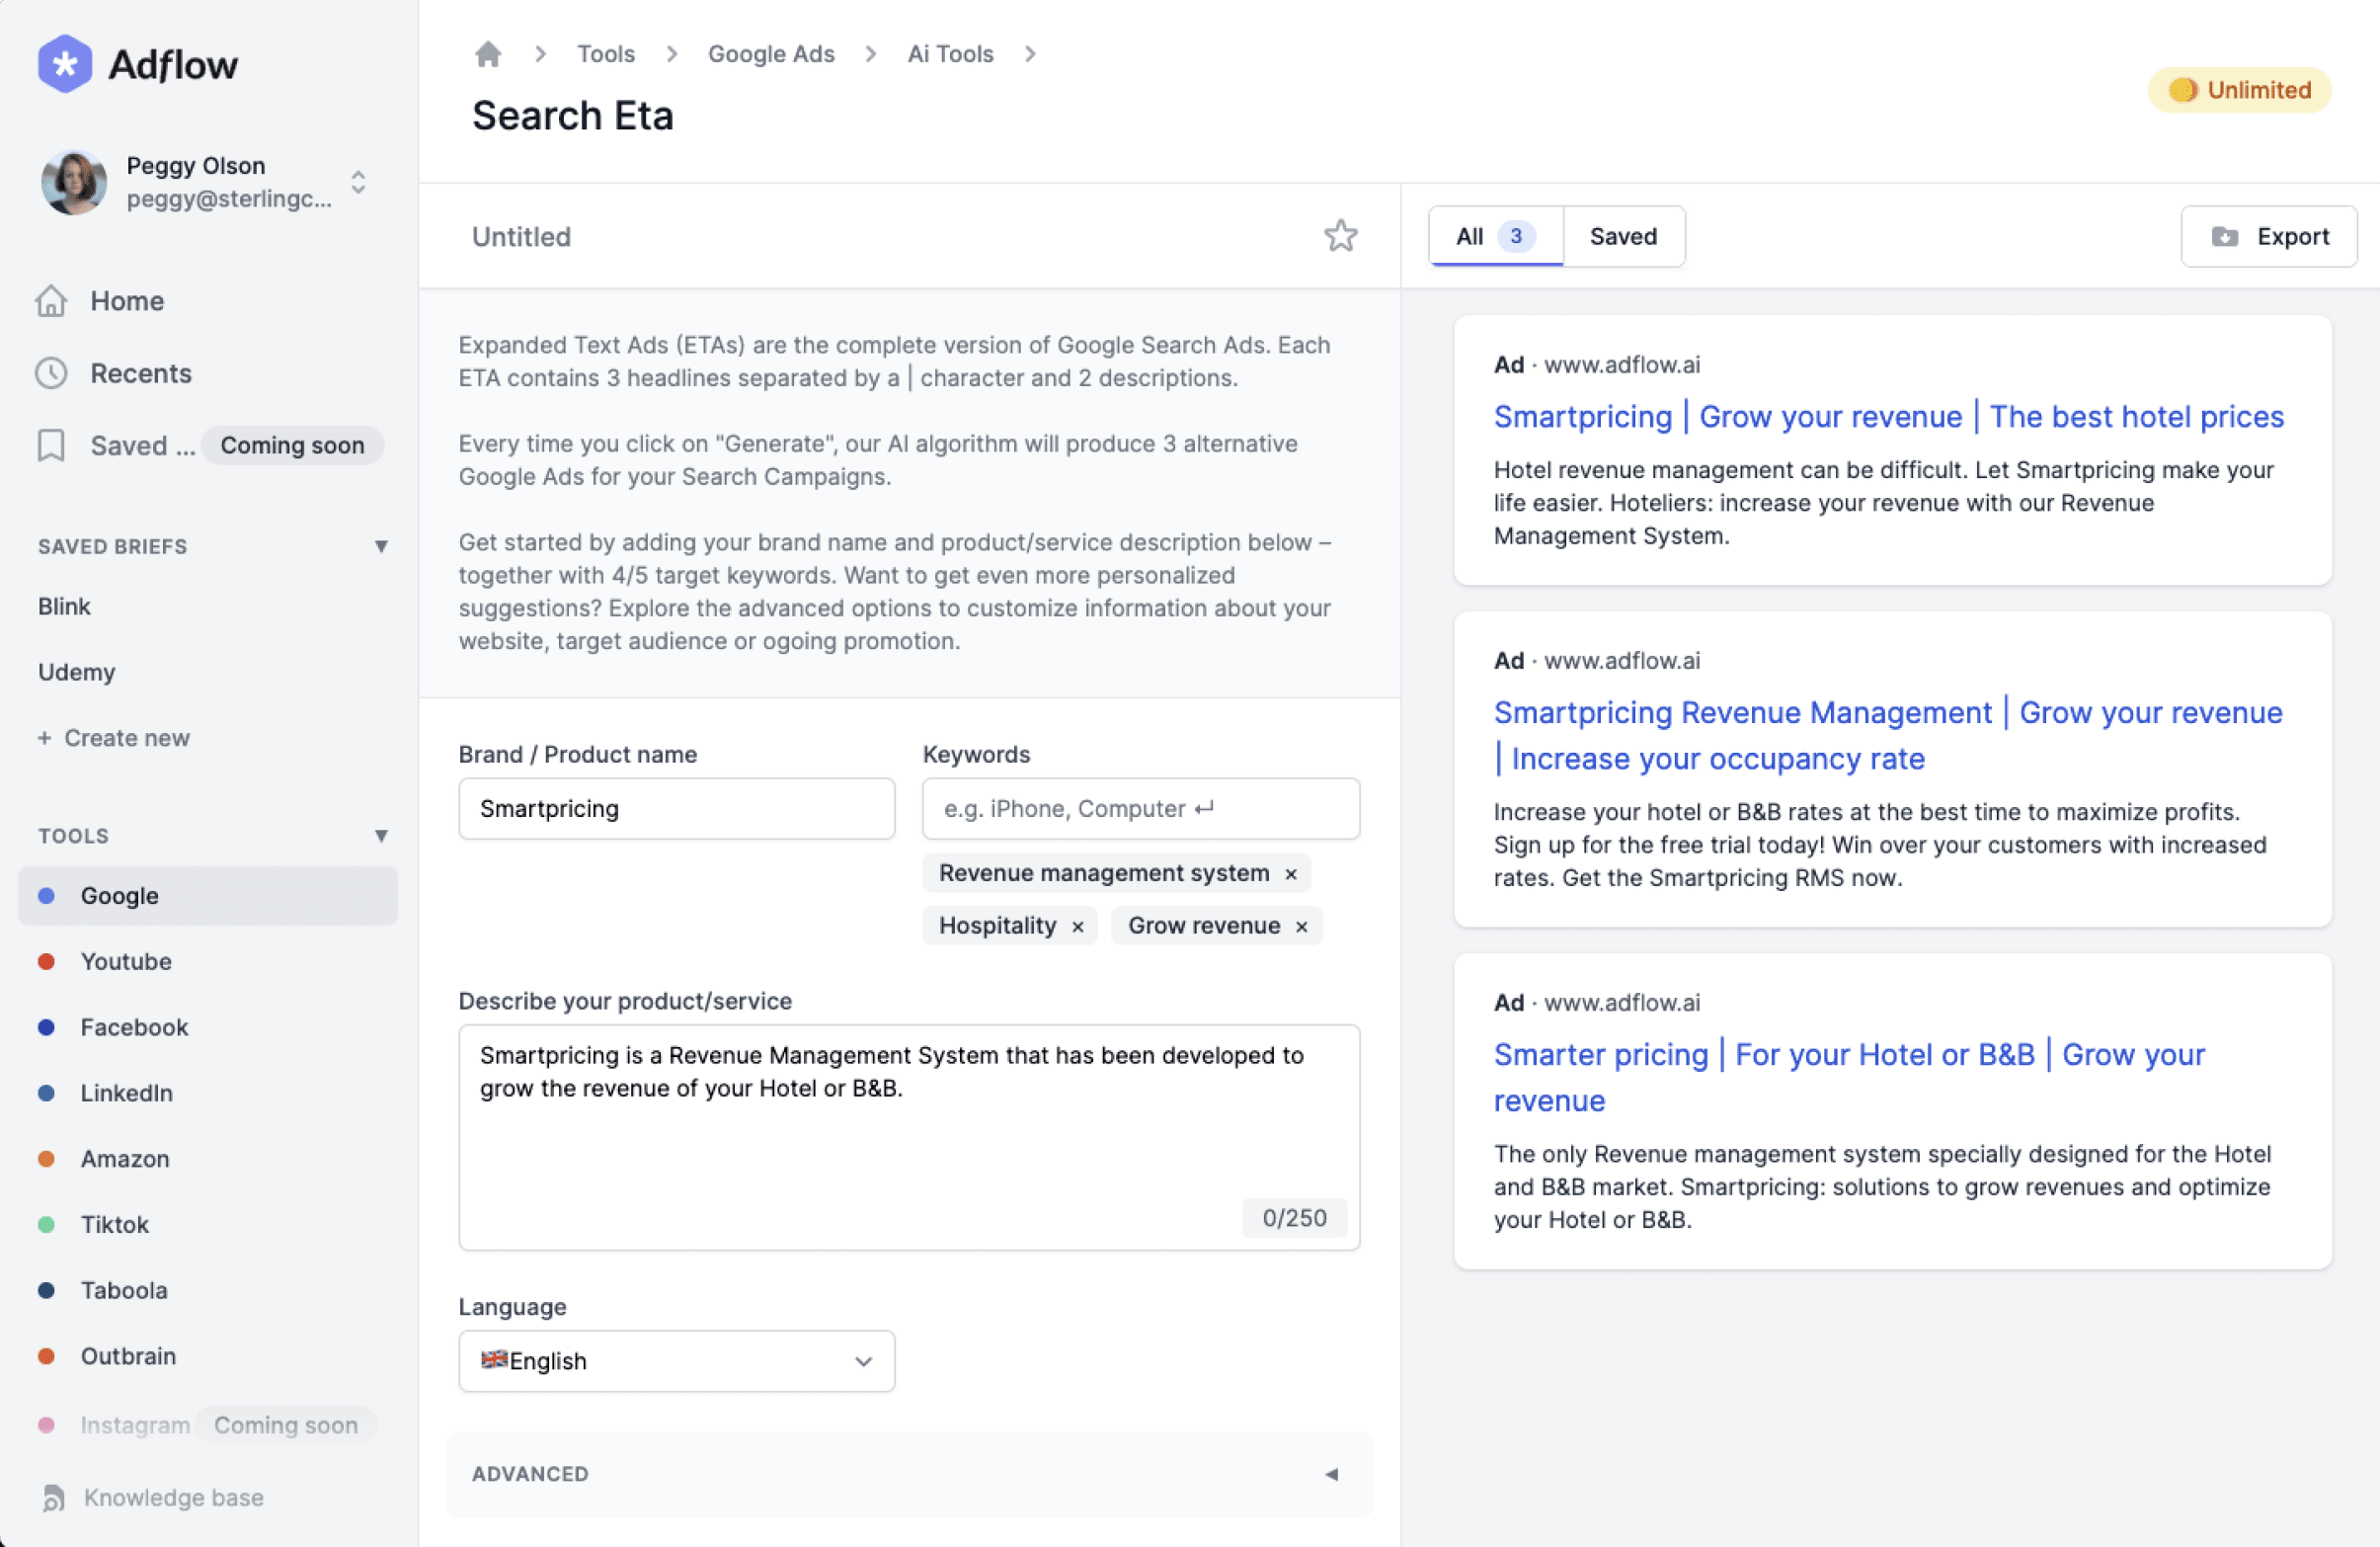Click the Adflow logo icon

pos(64,64)
